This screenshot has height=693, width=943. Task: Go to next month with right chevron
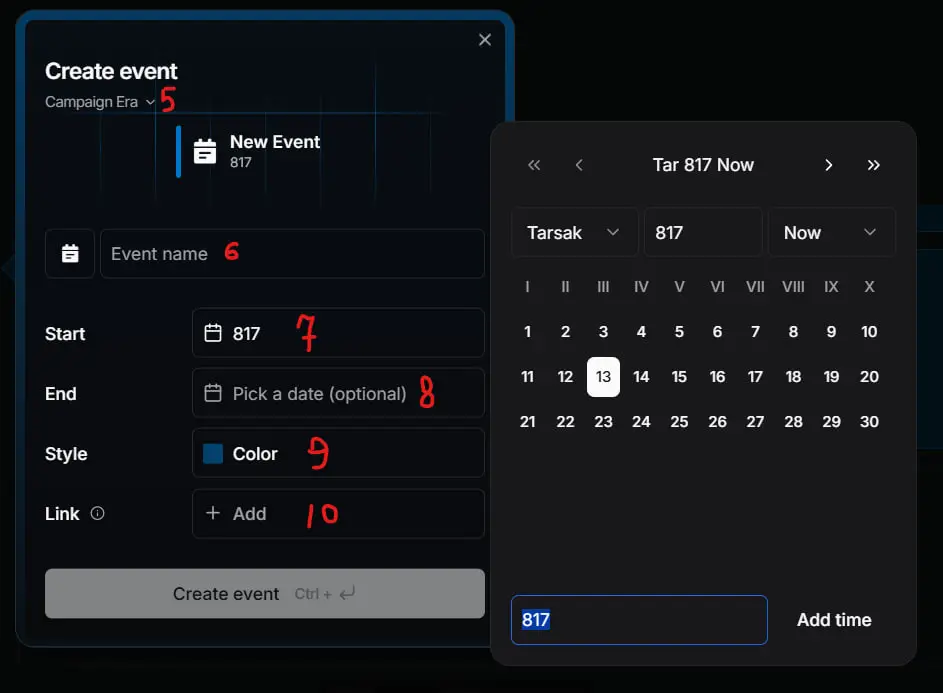828,165
